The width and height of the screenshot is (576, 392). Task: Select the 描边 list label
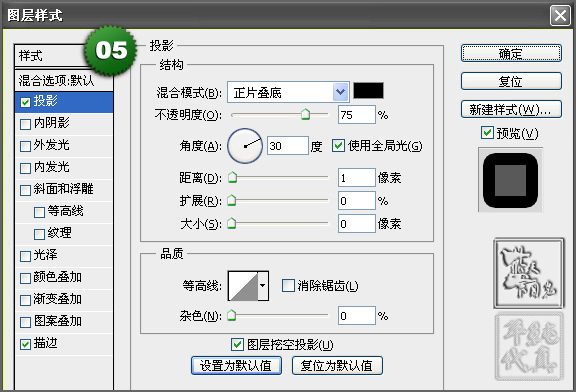(x=46, y=344)
